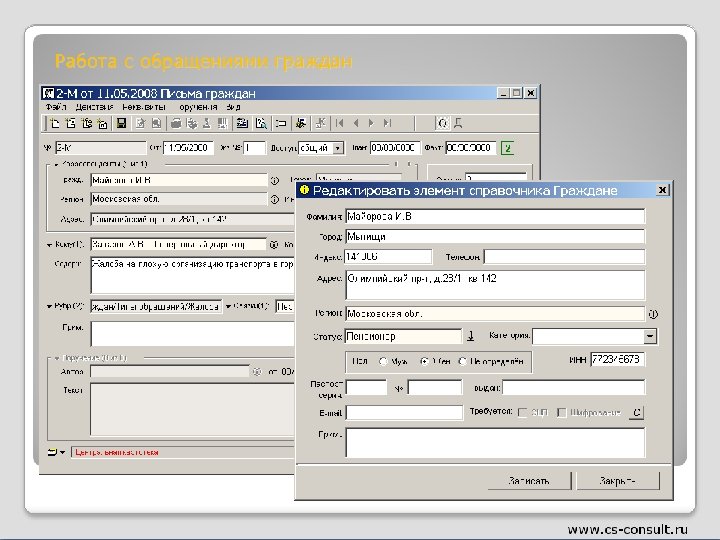
Task: Go to previous record with left arrow
Action: pos(356,123)
